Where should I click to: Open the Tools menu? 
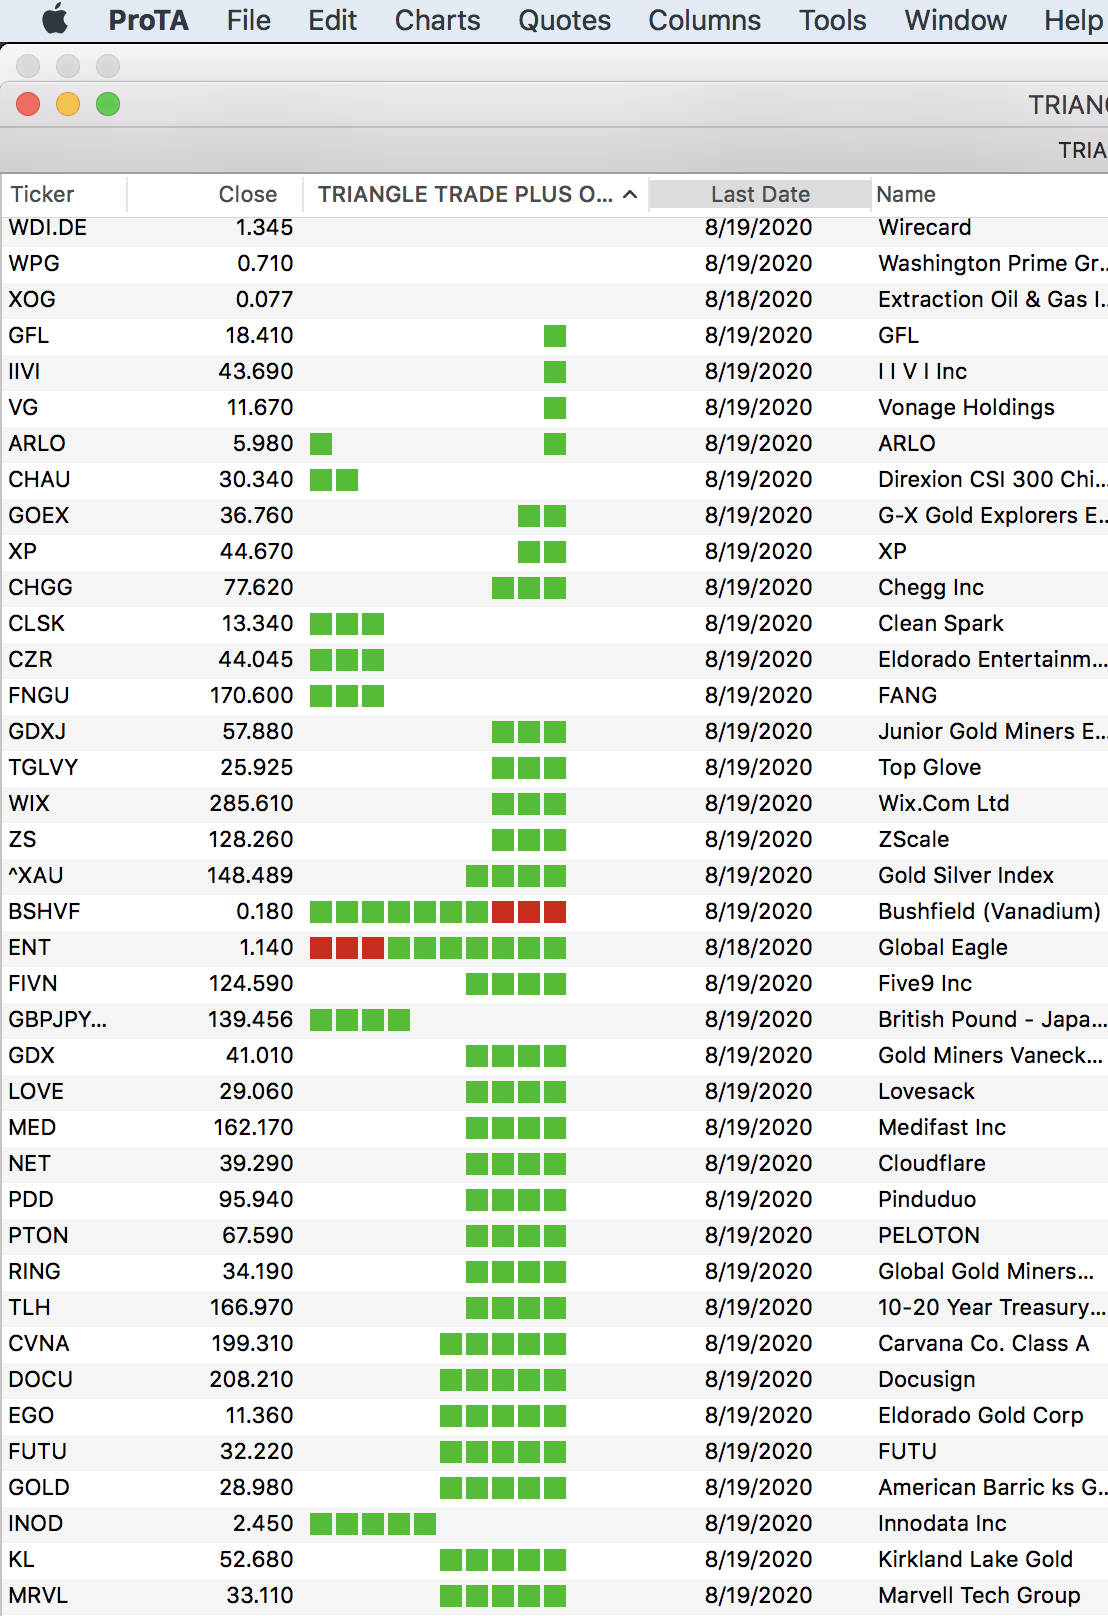pos(832,20)
